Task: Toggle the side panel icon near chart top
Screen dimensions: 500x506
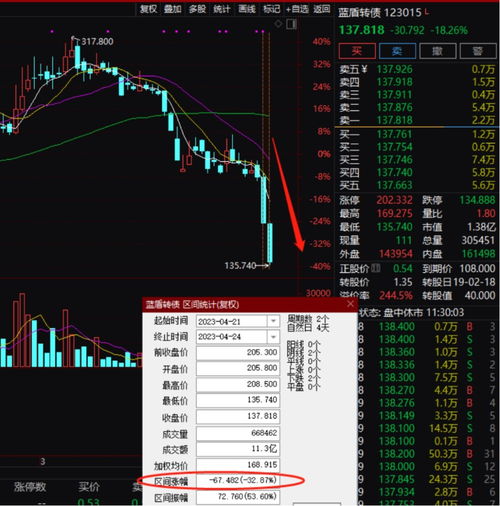Action: (291, 24)
